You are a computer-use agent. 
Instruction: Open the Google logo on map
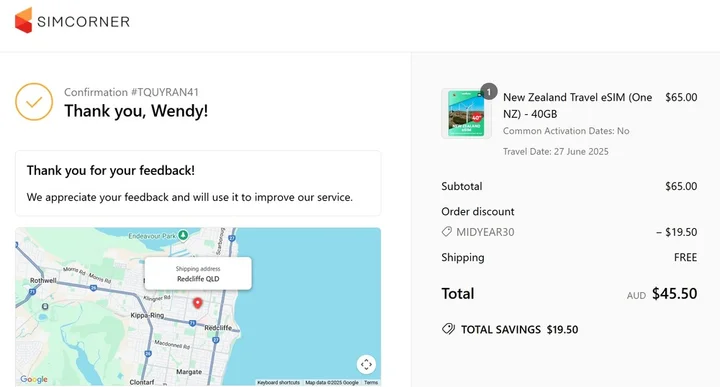coord(34,379)
